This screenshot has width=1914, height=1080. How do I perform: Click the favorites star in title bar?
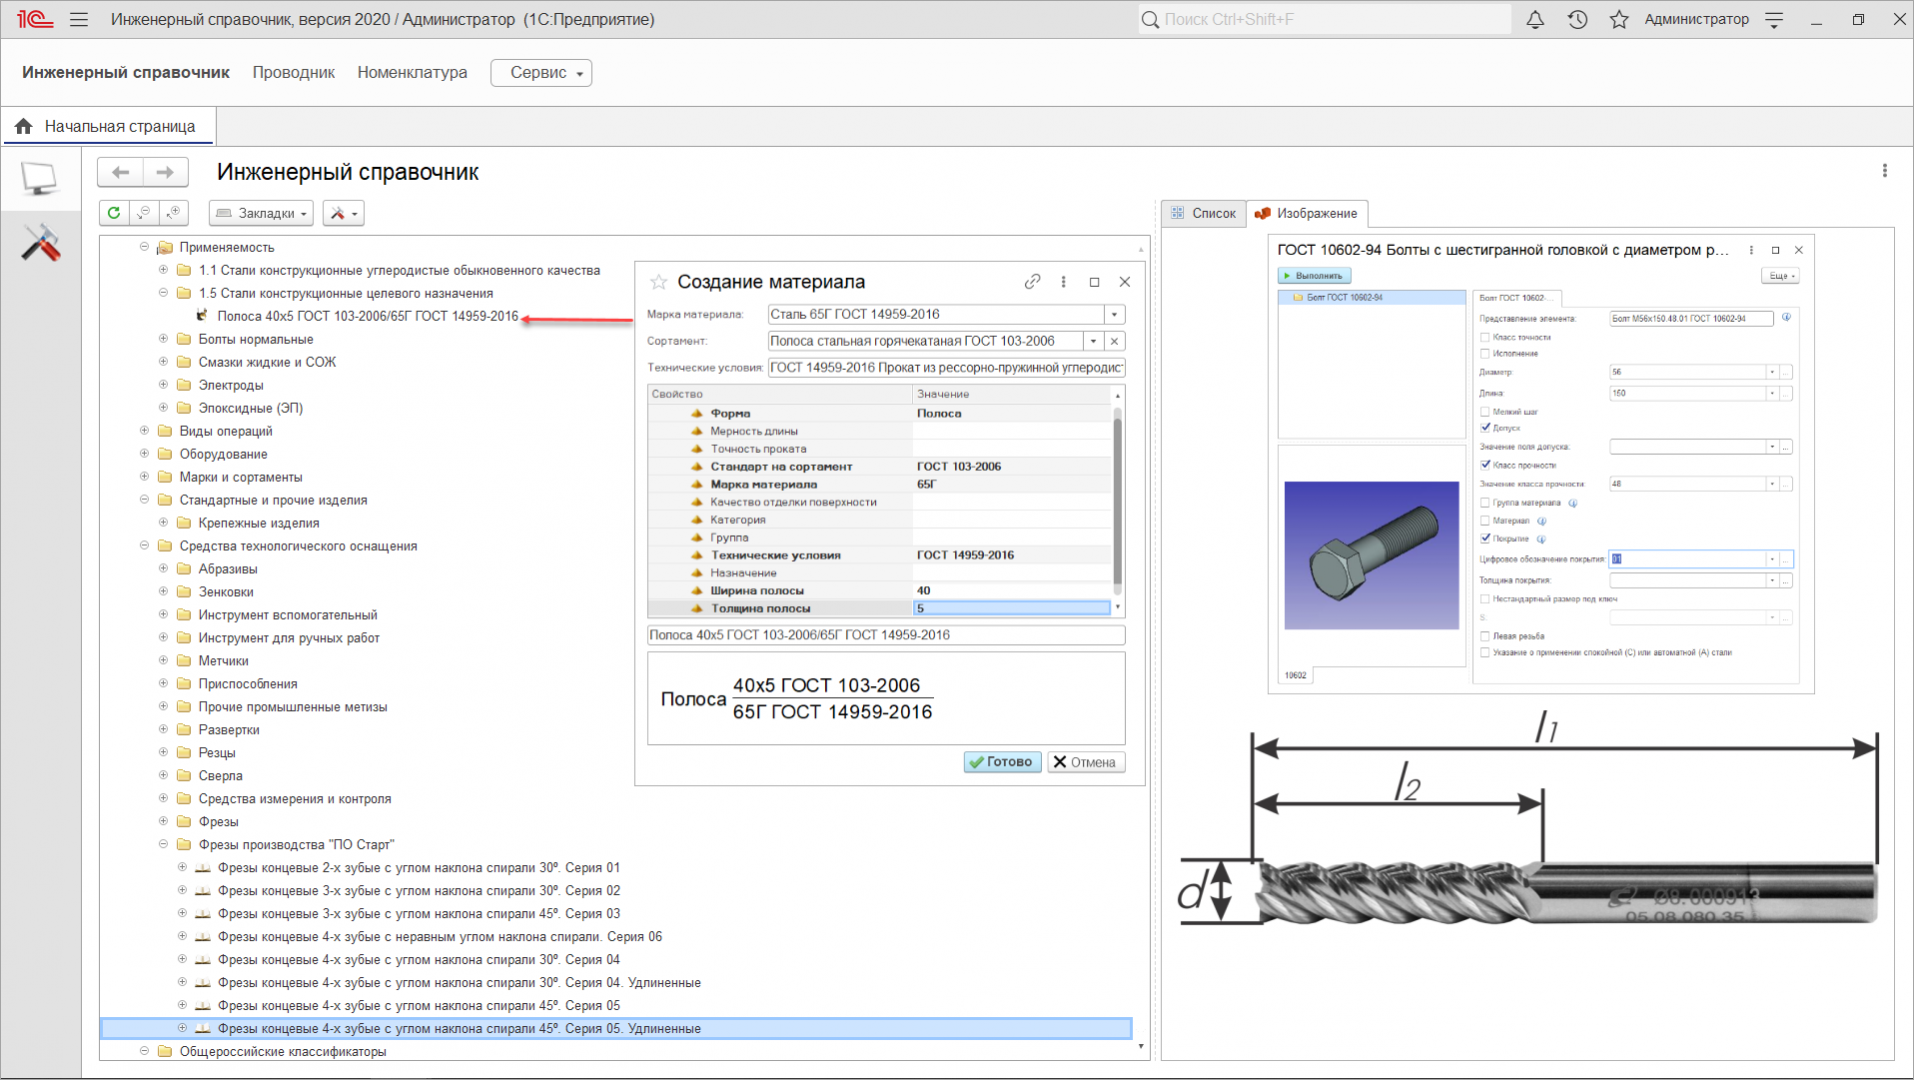[x=1619, y=20]
